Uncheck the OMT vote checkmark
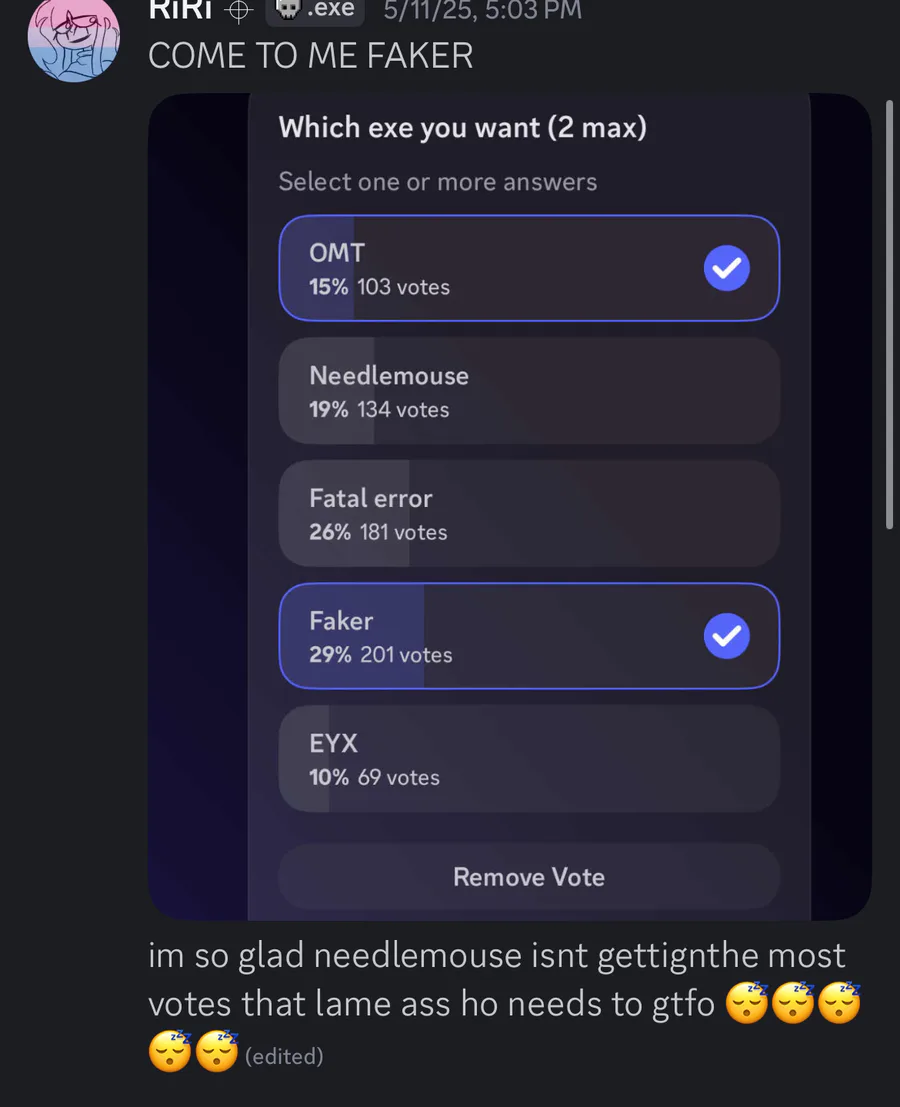900x1107 pixels. click(x=726, y=268)
